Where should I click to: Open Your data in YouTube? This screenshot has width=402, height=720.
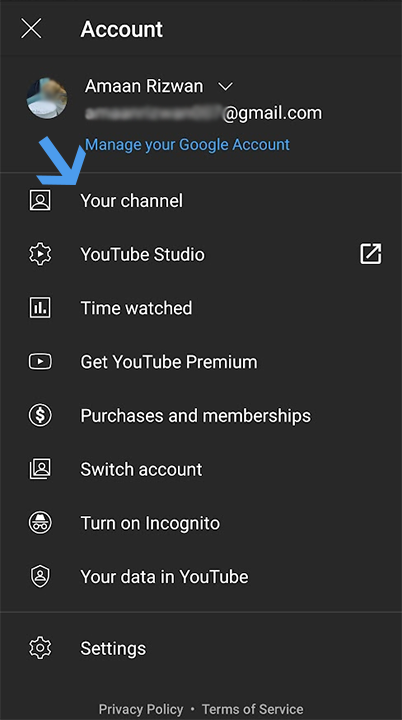[x=164, y=577]
